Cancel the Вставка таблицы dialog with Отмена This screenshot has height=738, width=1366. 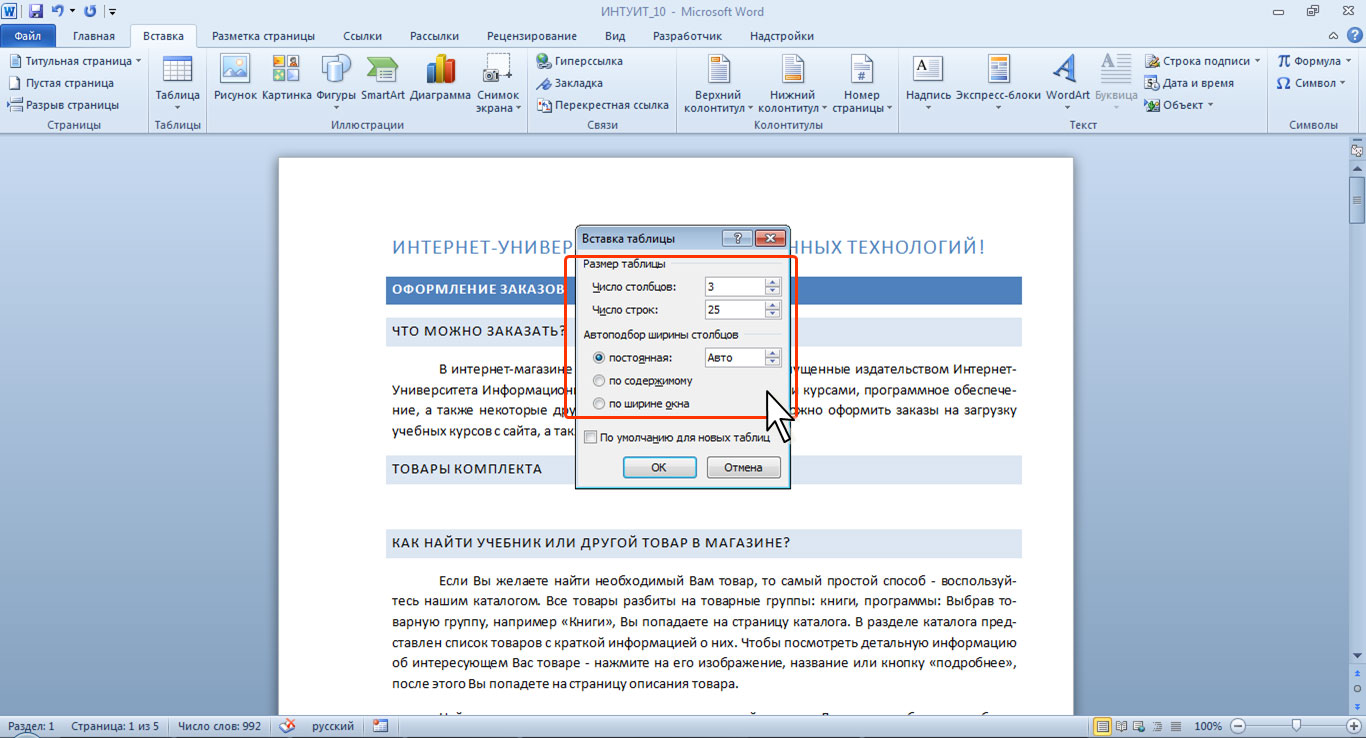click(743, 467)
